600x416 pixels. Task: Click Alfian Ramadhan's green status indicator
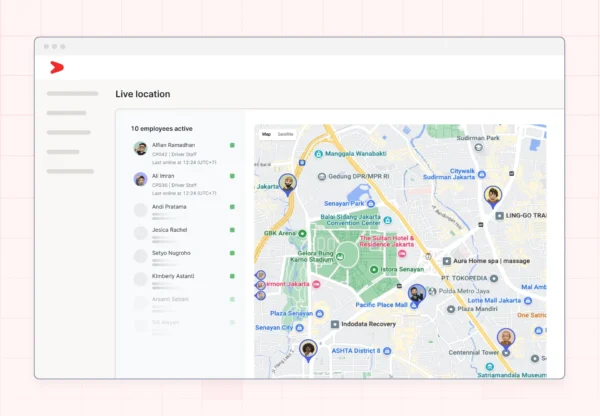click(232, 145)
